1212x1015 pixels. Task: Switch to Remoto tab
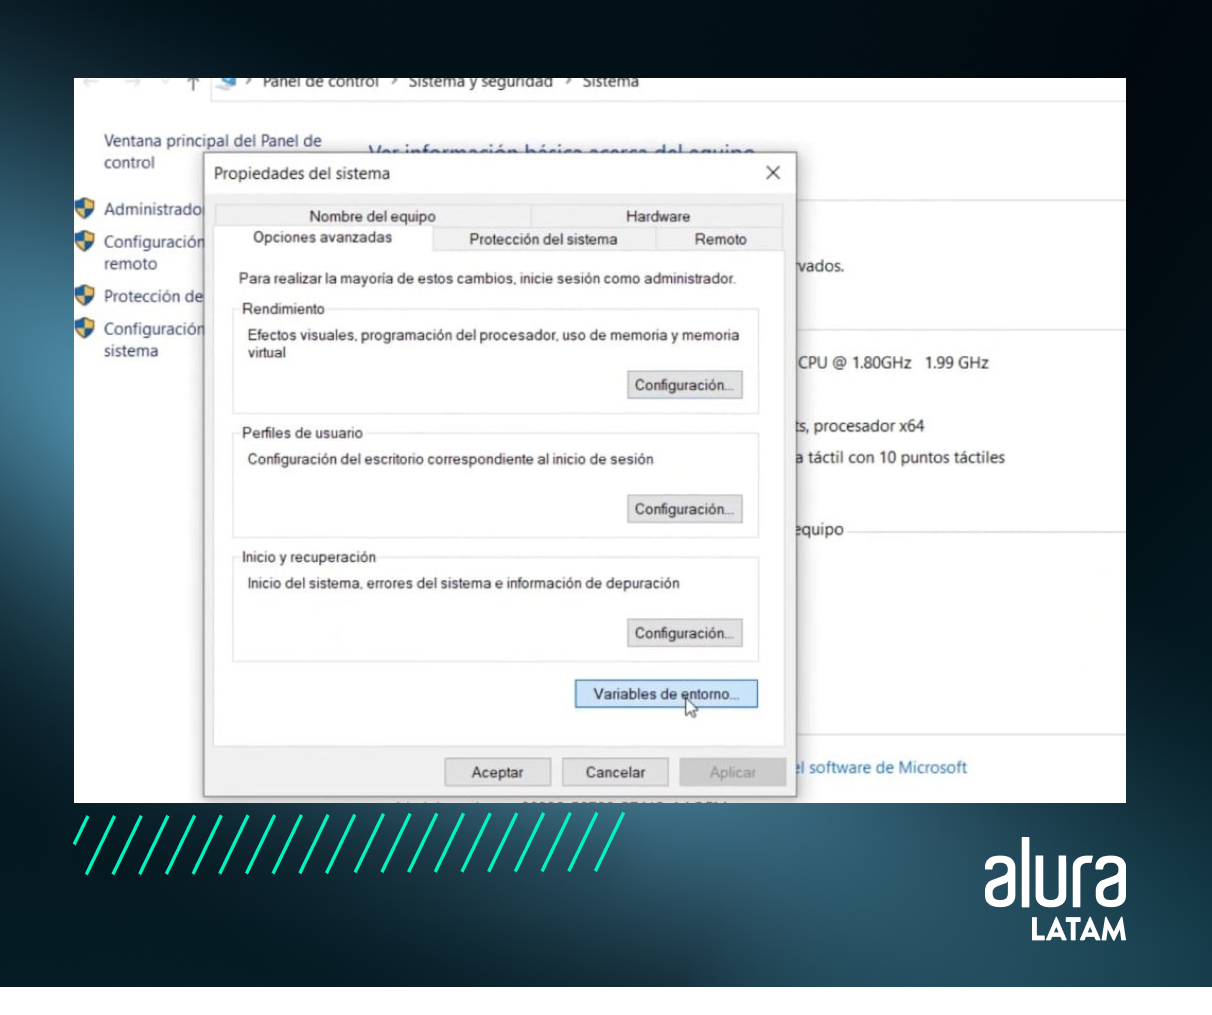click(x=721, y=239)
